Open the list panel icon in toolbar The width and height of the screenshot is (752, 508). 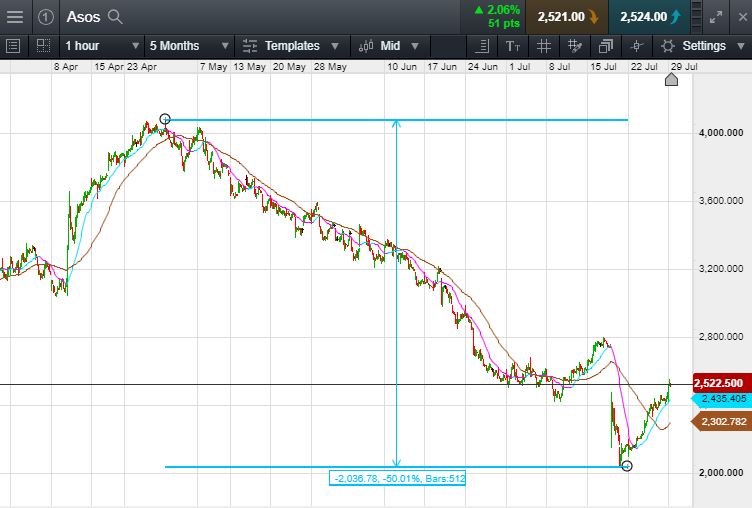click(13, 46)
